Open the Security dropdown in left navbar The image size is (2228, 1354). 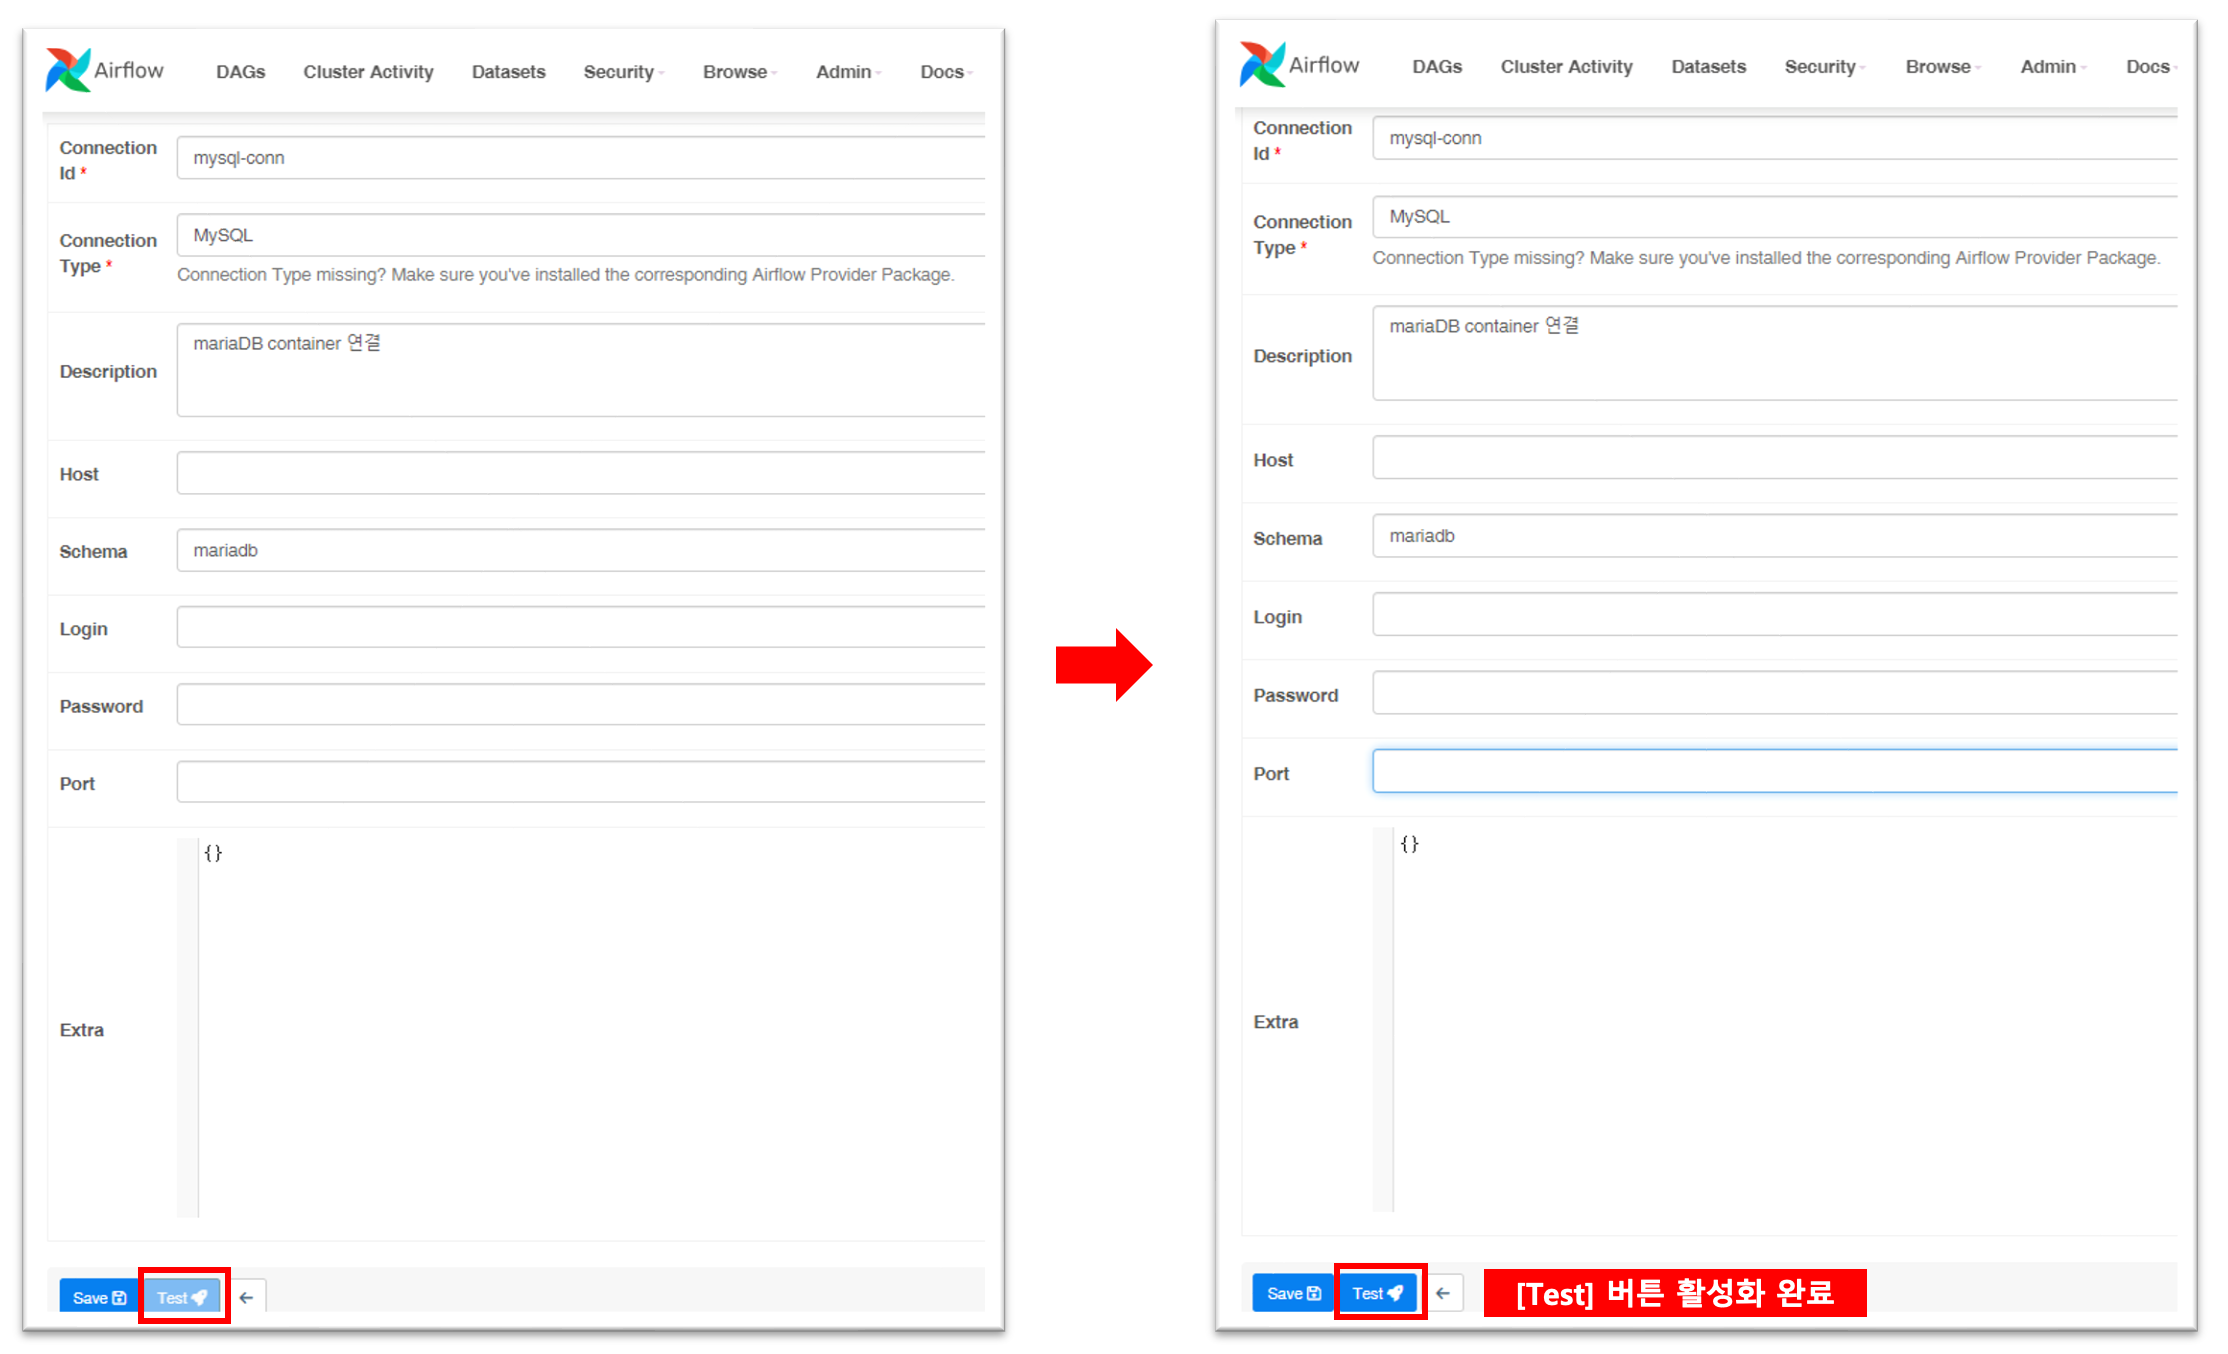622,72
